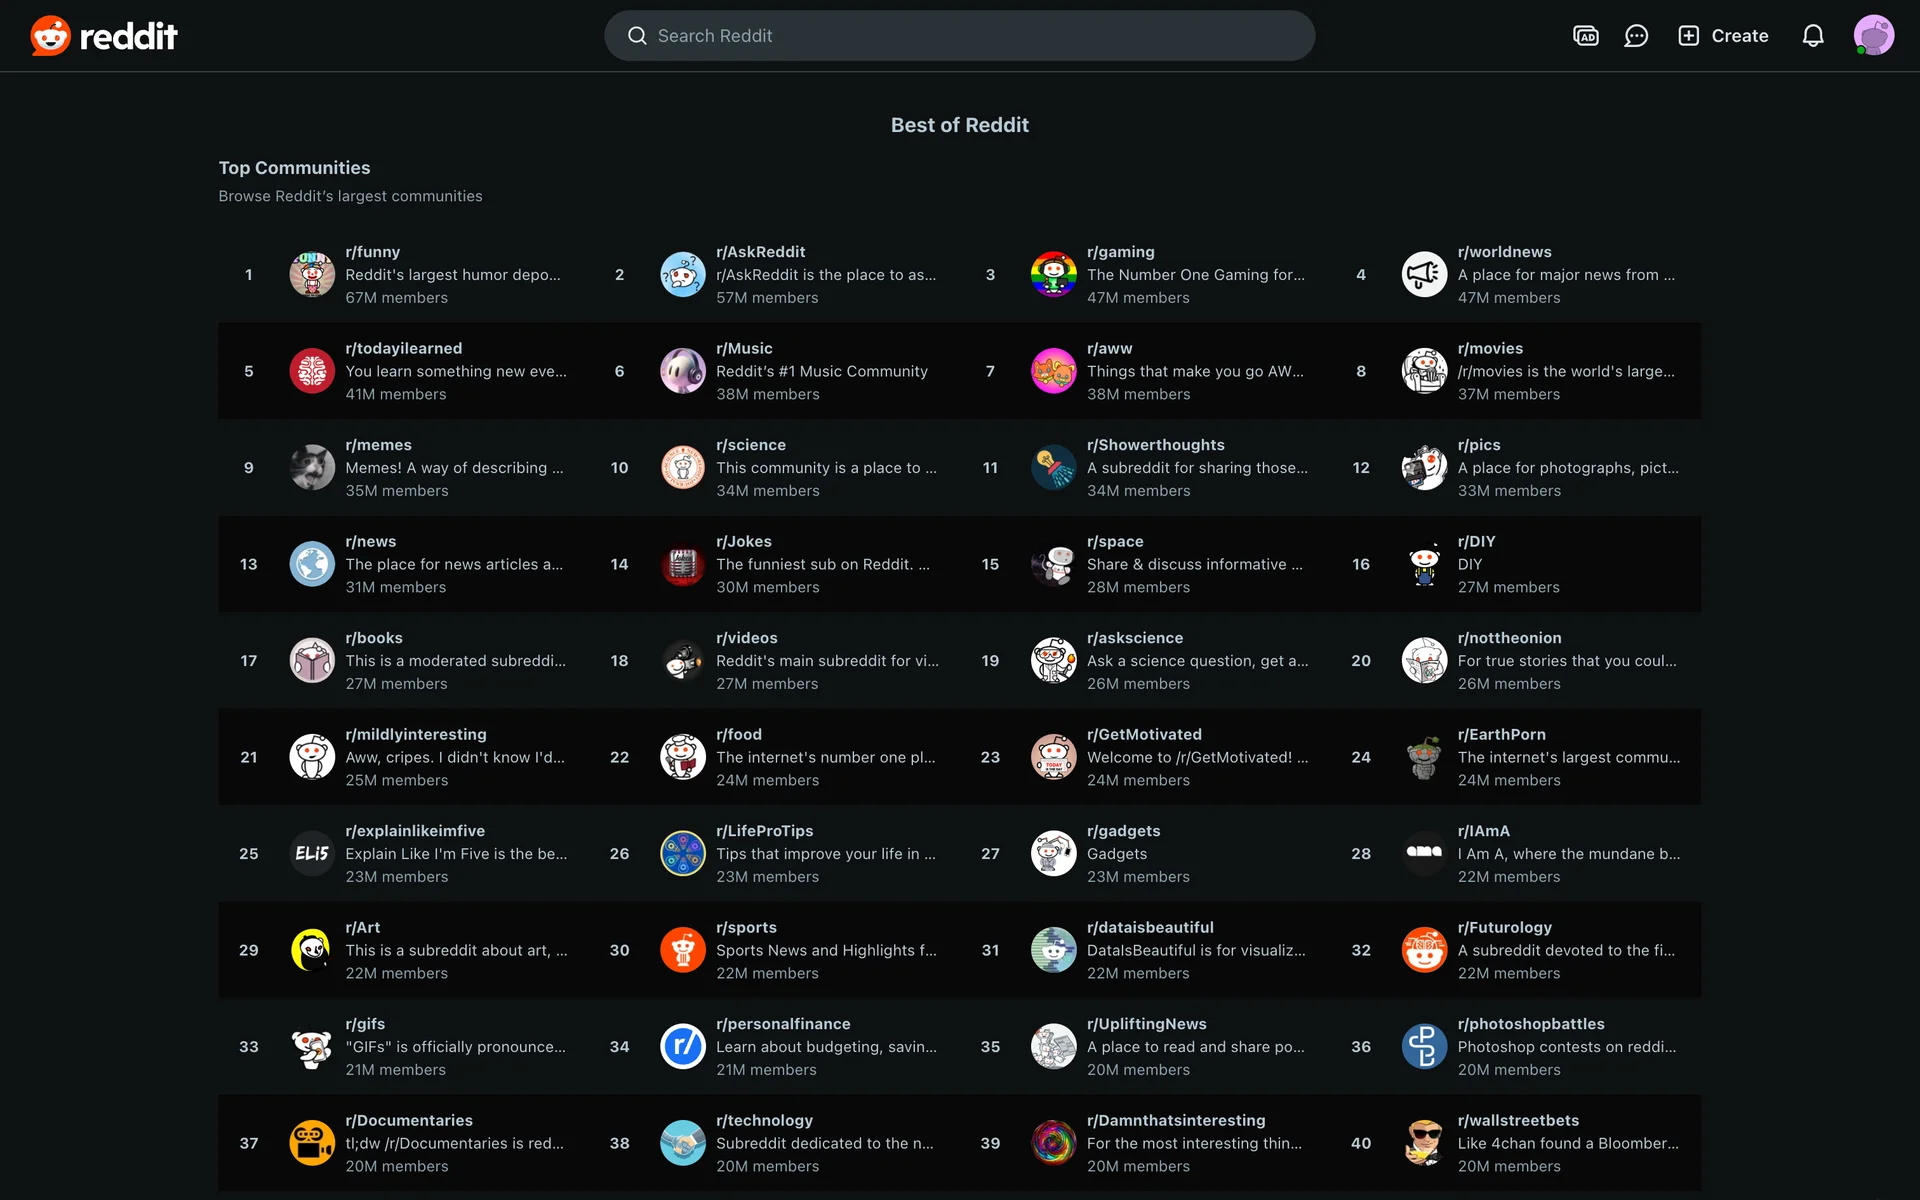This screenshot has height=1200, width=1920.
Task: Open the r/Showerthoughts community link
Action: (x=1155, y=445)
